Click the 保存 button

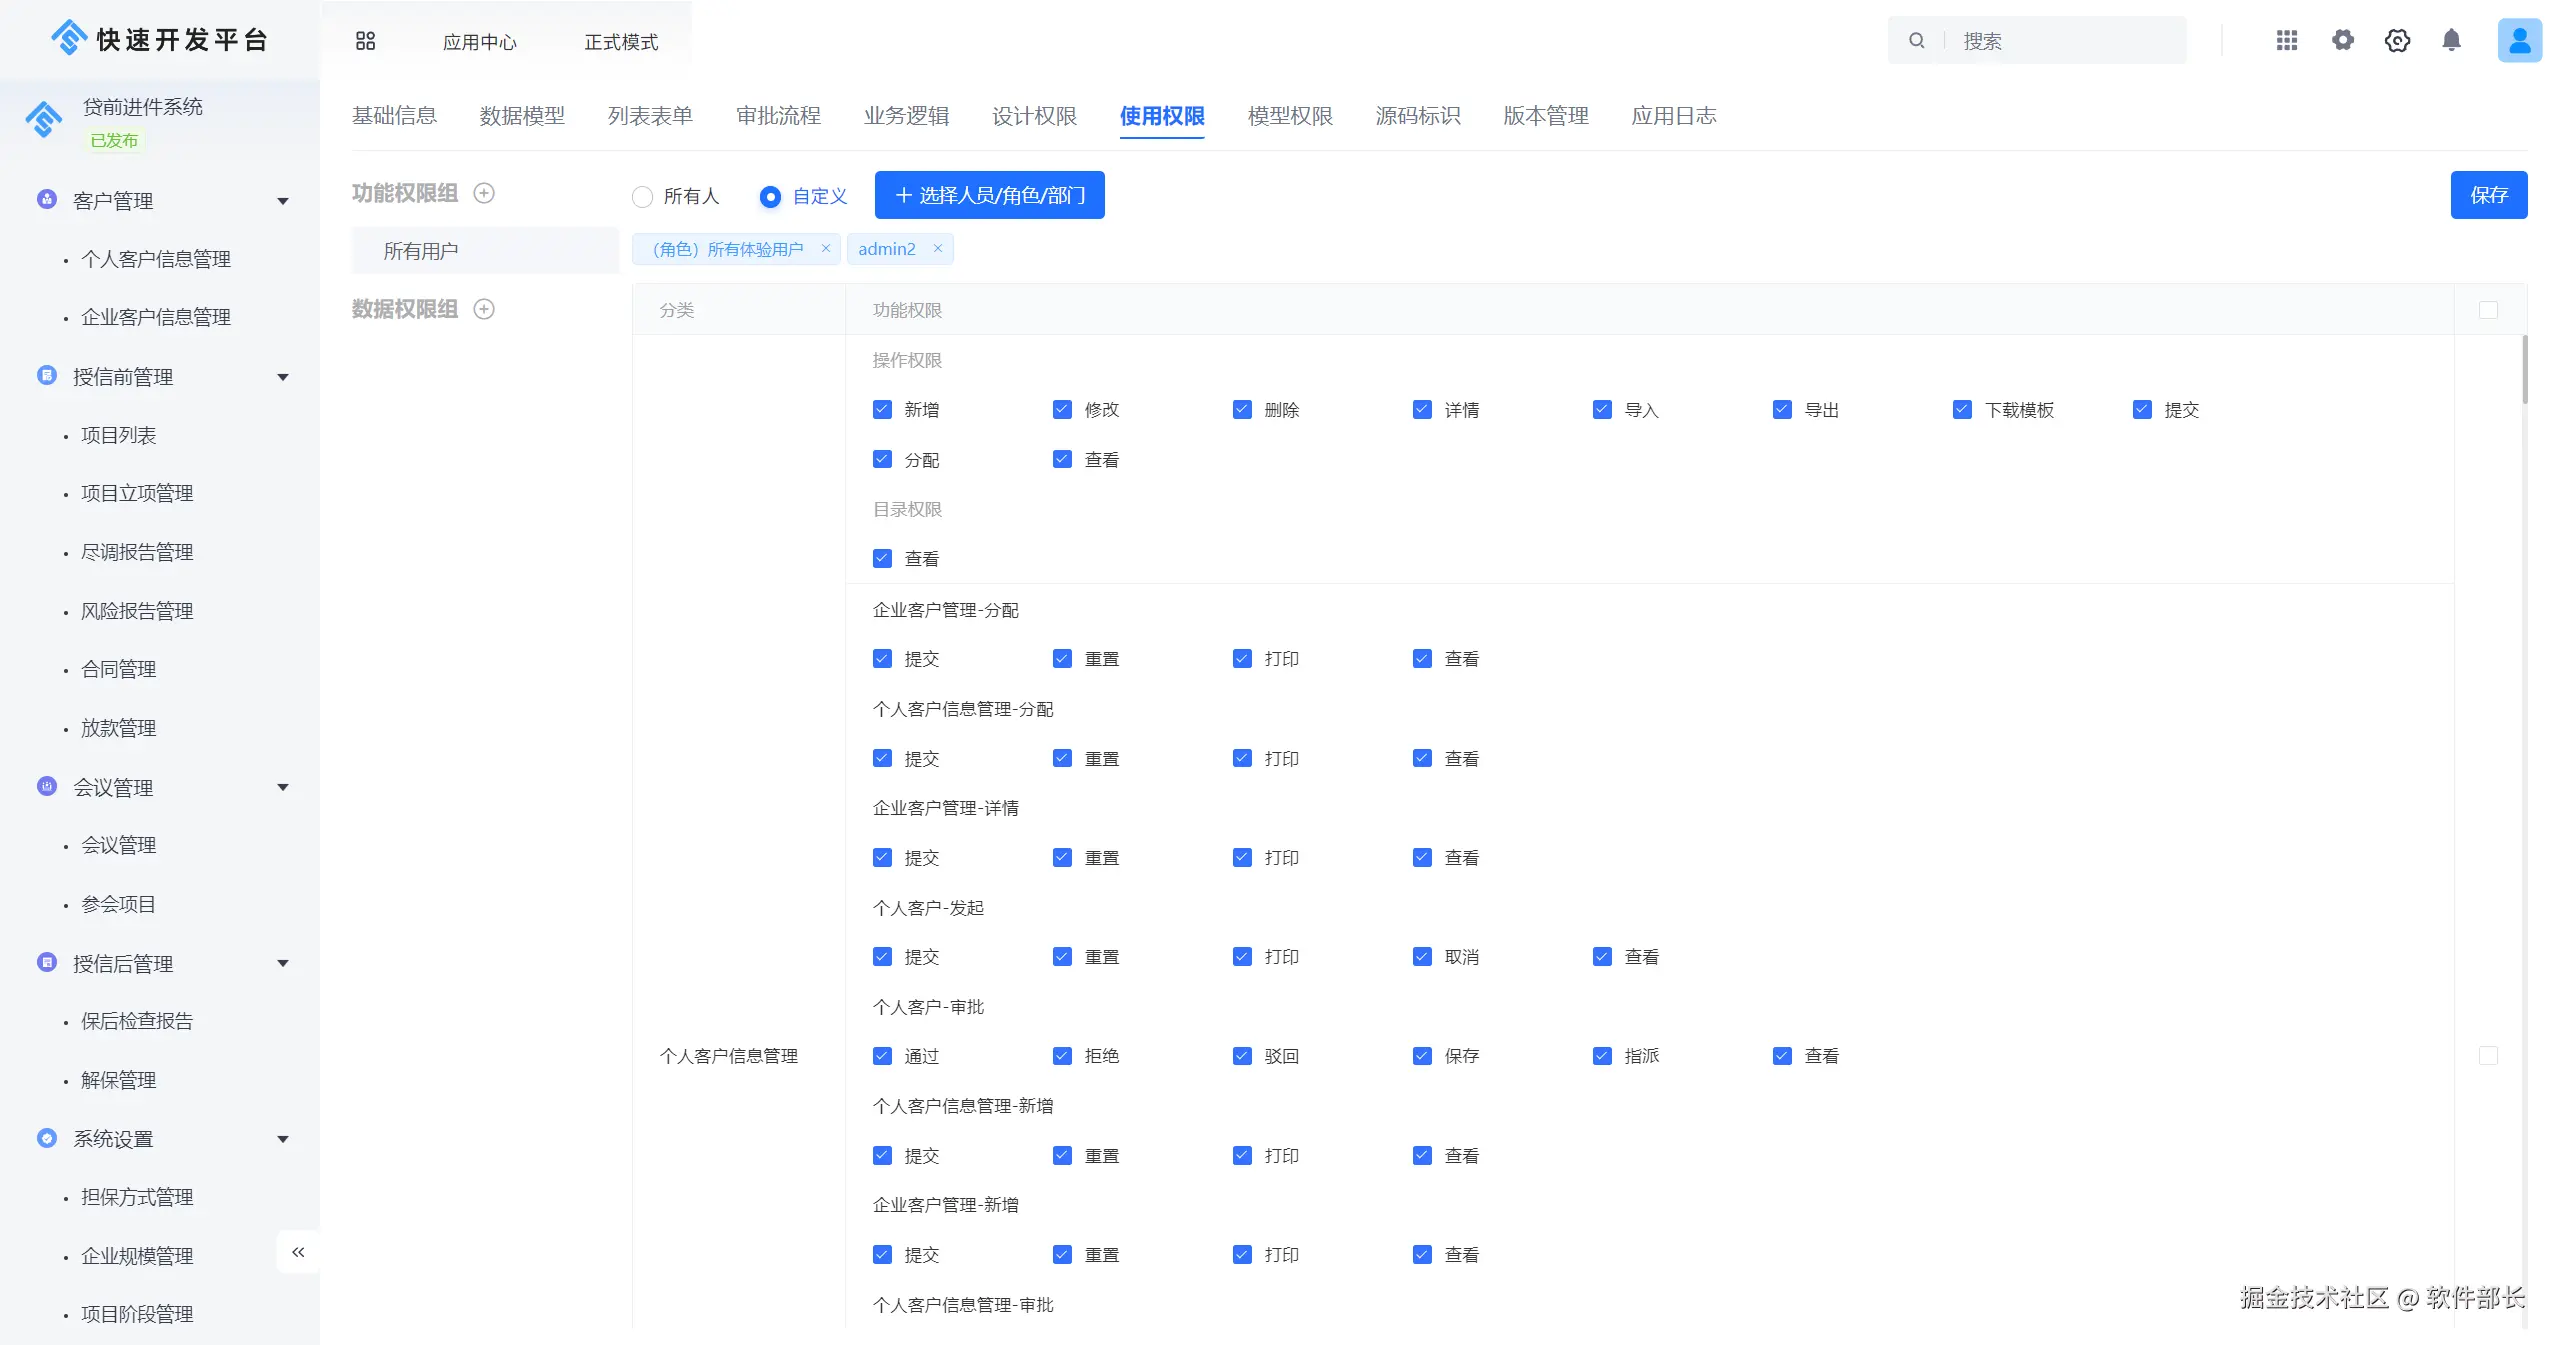pos(2488,195)
